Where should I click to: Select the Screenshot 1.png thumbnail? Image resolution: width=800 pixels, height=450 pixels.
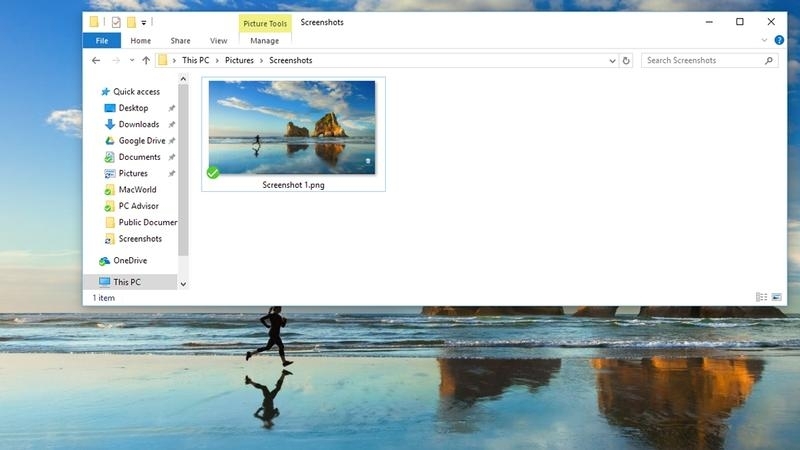tap(292, 127)
